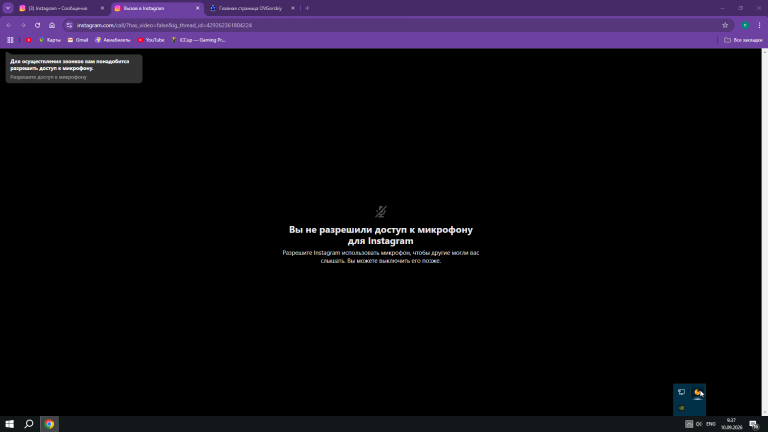Open the tab search dropdown arrow
This screenshot has width=768, height=432.
coord(8,8)
